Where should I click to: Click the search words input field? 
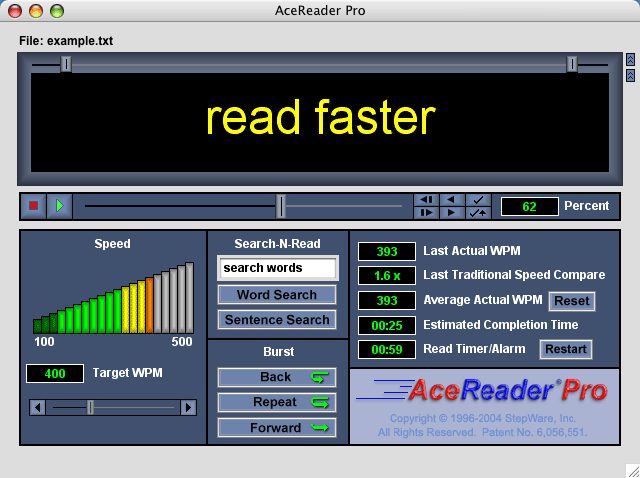tap(277, 268)
